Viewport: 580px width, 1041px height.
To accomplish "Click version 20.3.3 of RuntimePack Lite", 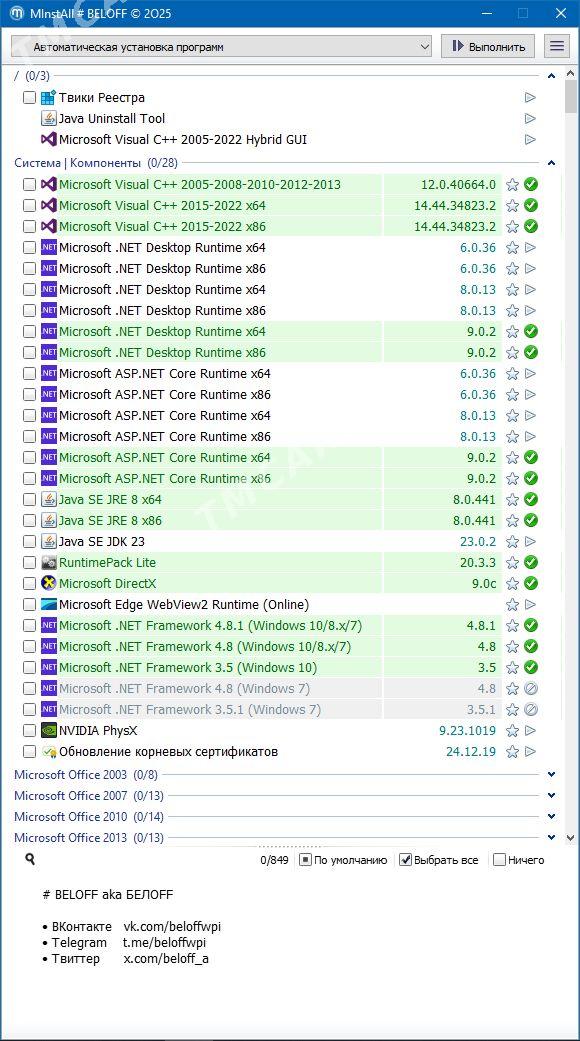I will tap(478, 562).
